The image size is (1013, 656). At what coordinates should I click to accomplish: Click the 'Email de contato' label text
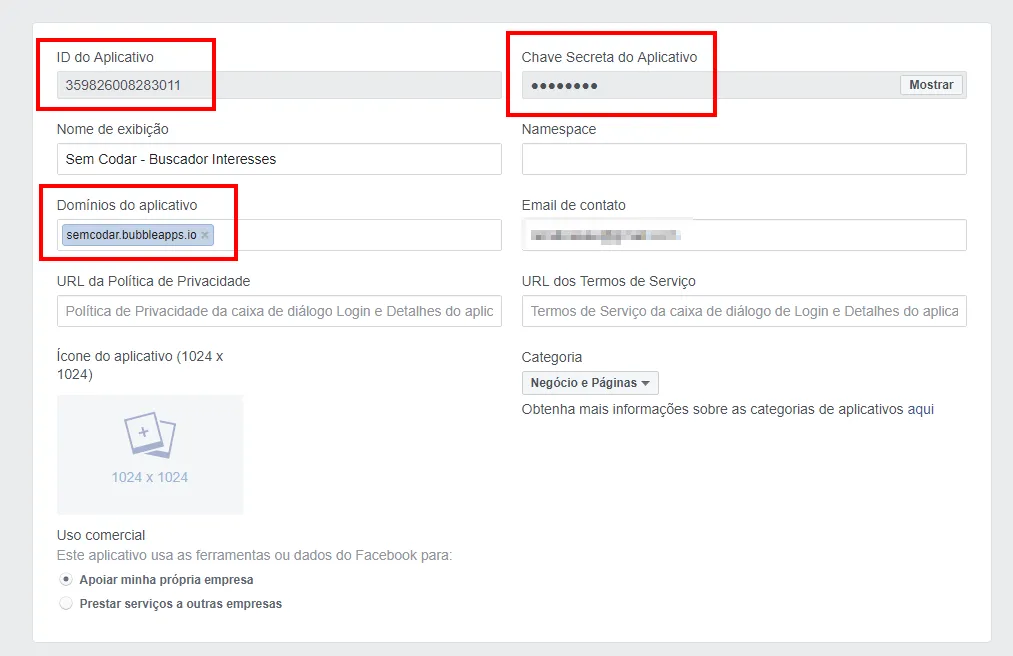573,205
